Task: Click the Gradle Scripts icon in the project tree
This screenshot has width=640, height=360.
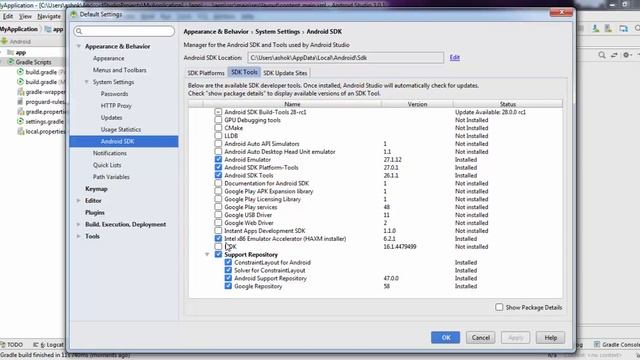Action: [x=10, y=62]
